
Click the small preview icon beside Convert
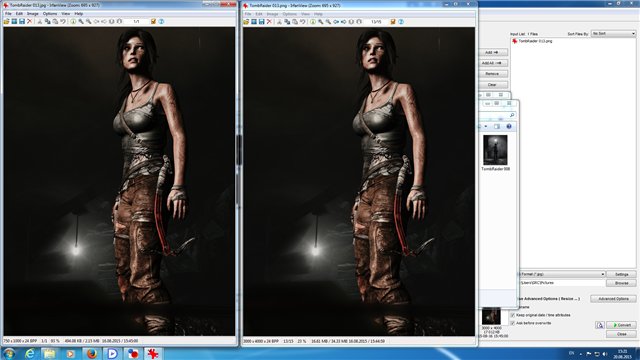tap(600, 325)
